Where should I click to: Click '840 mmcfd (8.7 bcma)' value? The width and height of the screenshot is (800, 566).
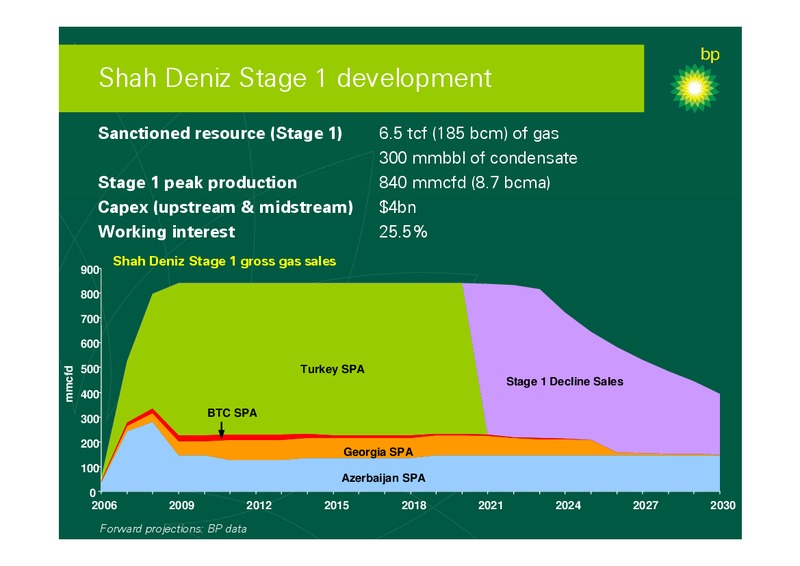[464, 183]
